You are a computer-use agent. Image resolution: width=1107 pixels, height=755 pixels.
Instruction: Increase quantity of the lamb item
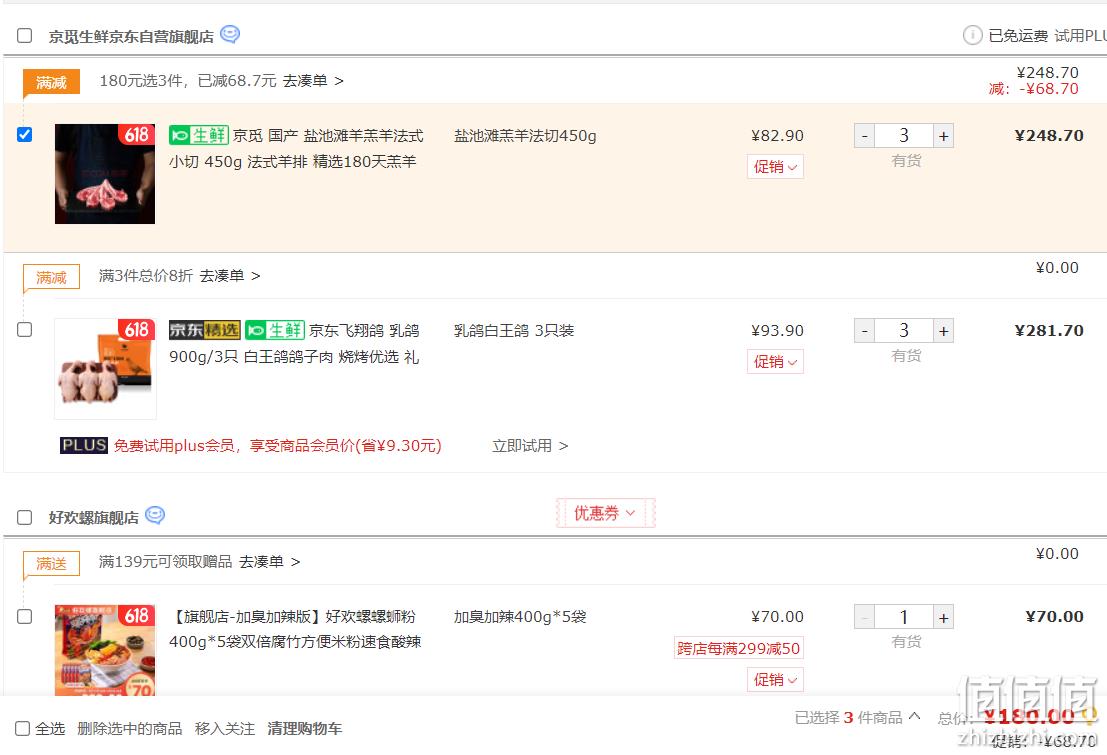point(943,136)
